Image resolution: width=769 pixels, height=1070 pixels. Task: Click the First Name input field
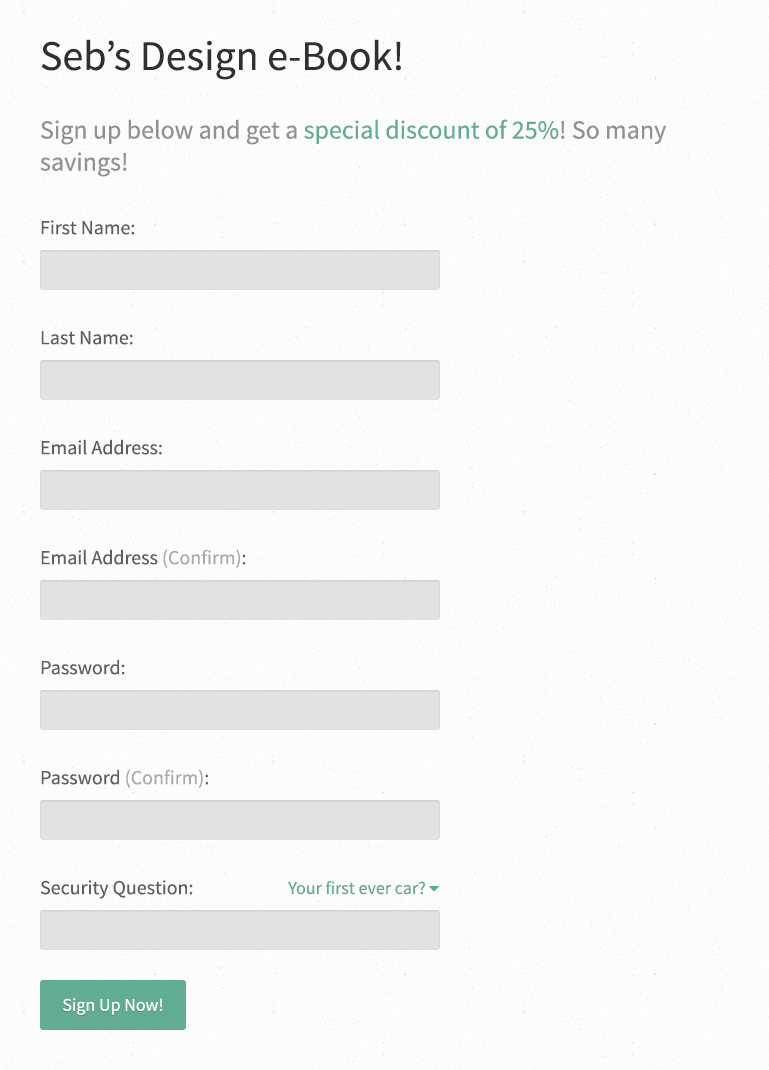click(x=240, y=269)
